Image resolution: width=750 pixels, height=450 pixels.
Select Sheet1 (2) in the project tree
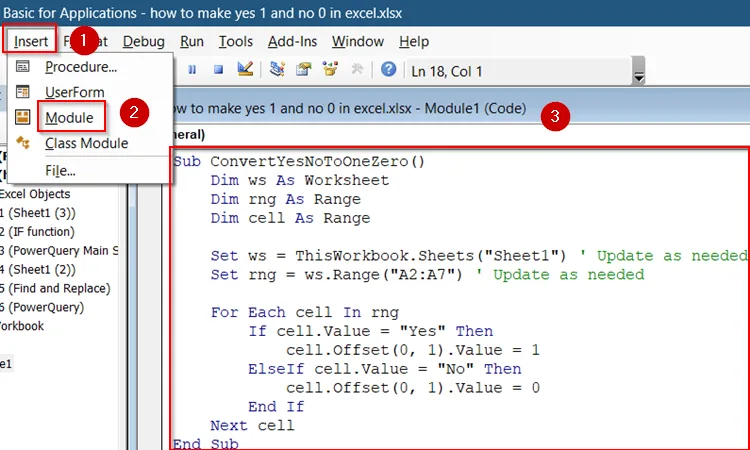[37, 269]
